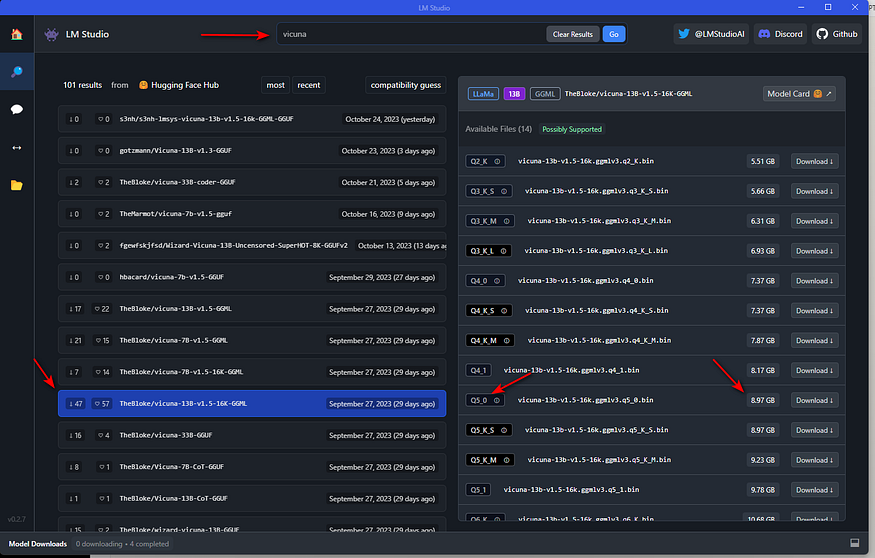Download the q3_K_M.bin file
The image size is (875, 558).
[x=814, y=221]
